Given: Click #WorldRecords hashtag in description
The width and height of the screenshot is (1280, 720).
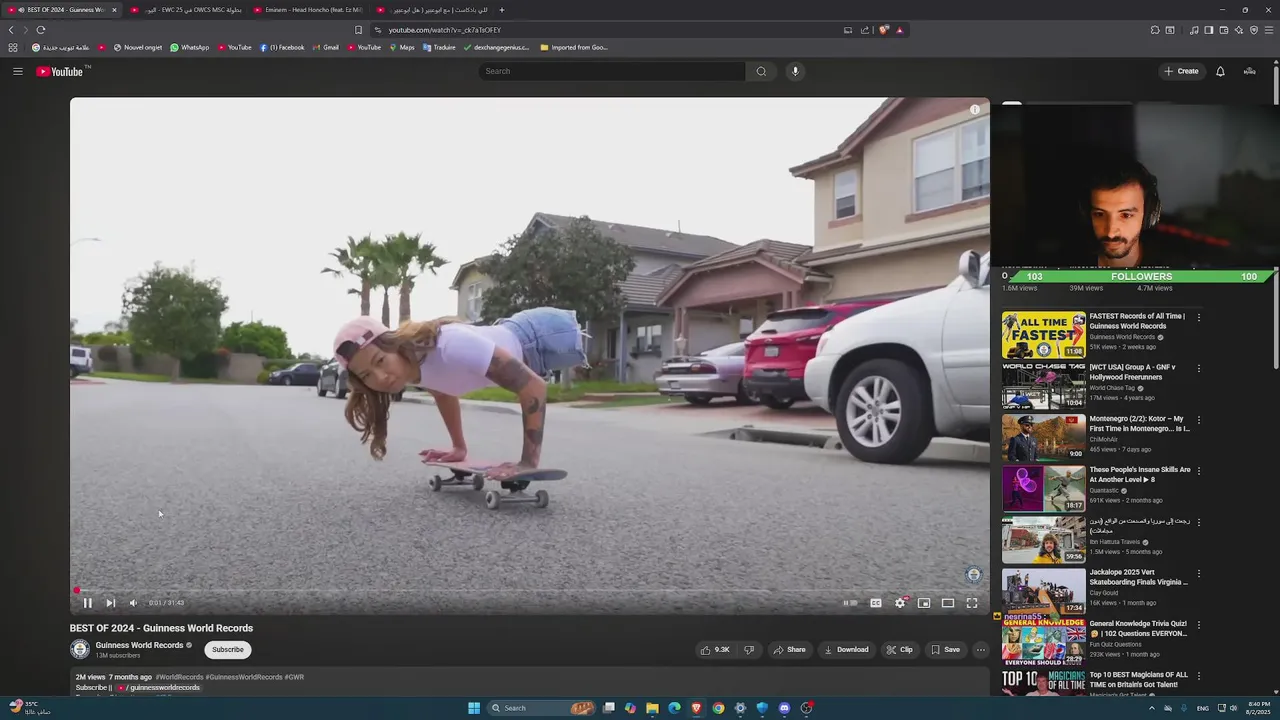Looking at the screenshot, I should [179, 677].
